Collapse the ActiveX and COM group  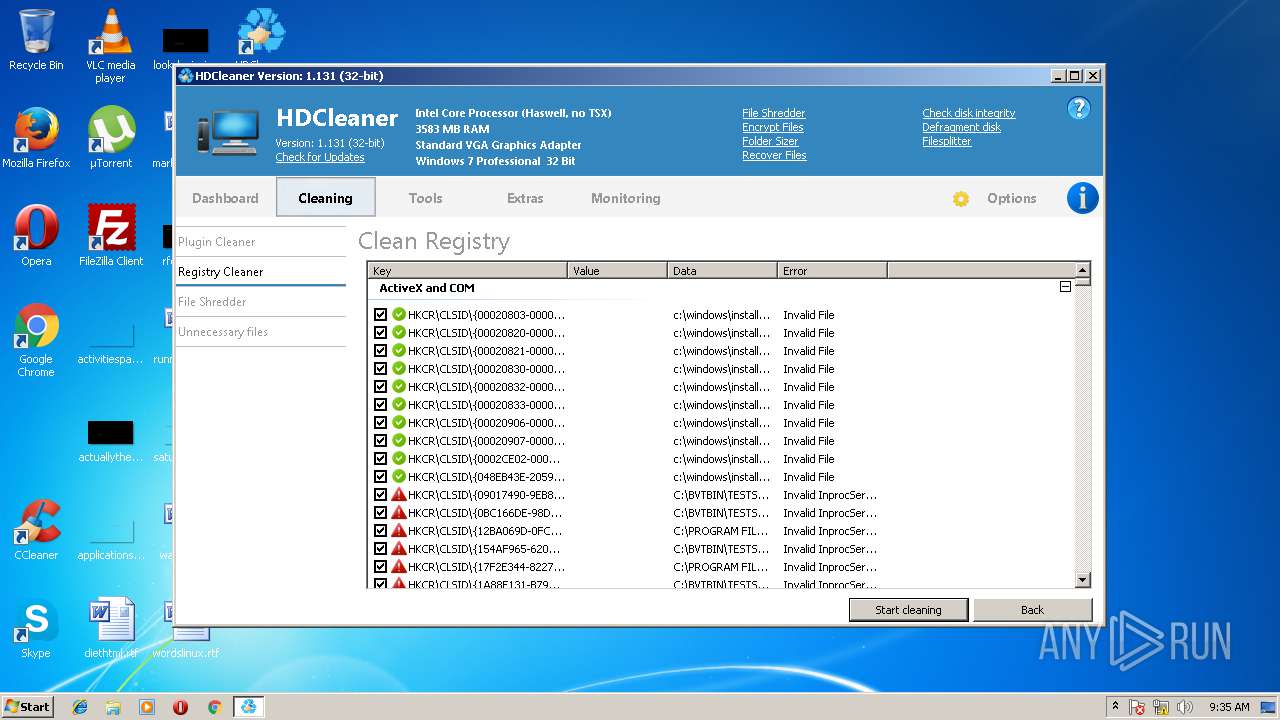click(x=1065, y=287)
